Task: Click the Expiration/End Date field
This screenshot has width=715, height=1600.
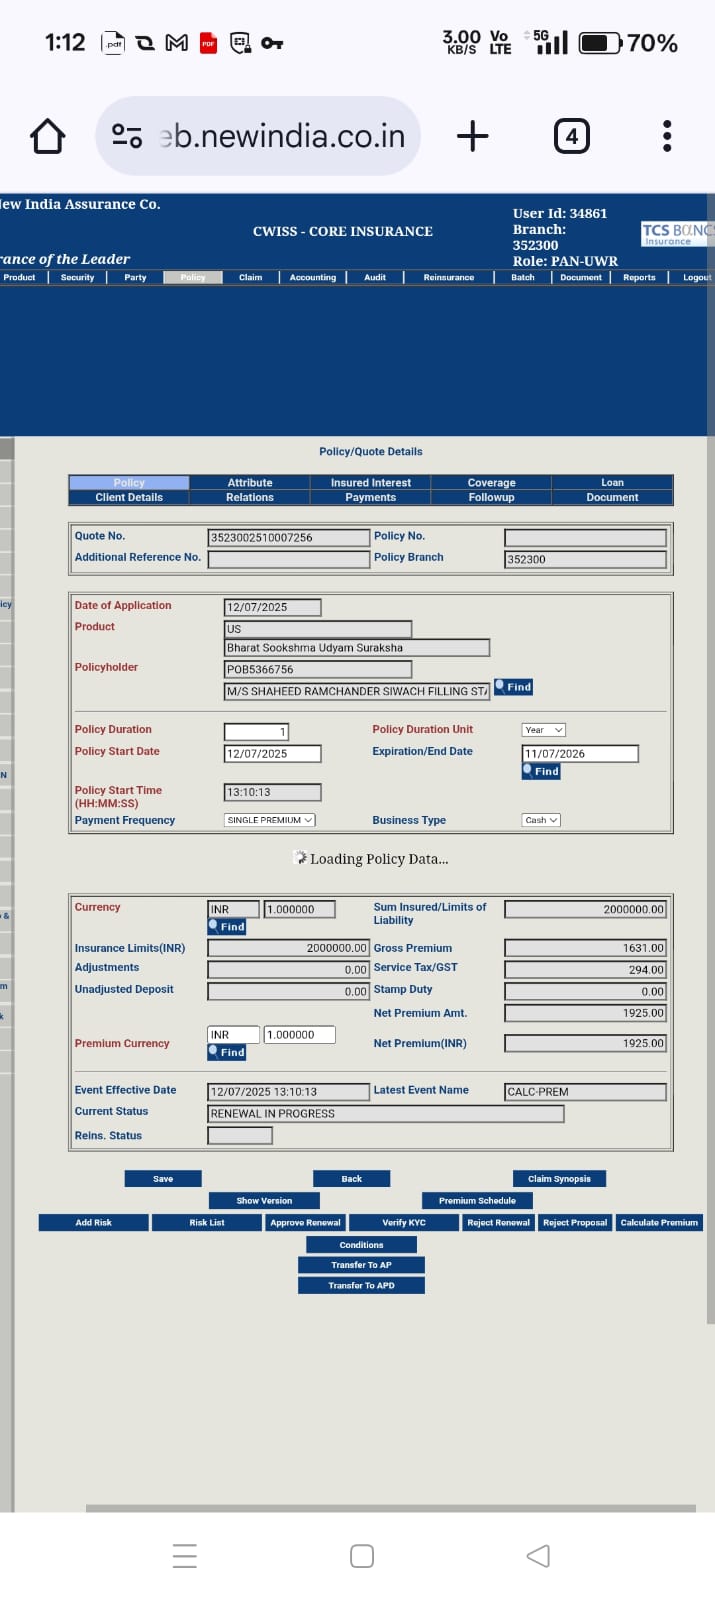Action: coord(580,754)
